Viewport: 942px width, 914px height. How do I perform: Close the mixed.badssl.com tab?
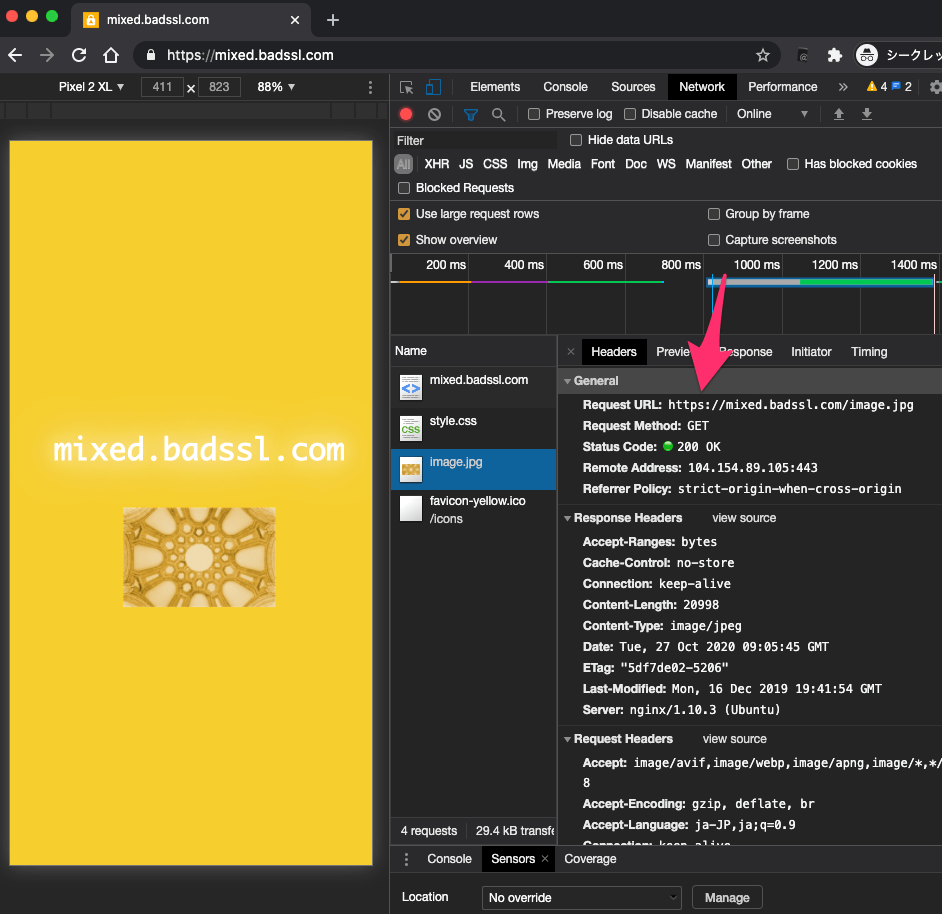click(295, 20)
